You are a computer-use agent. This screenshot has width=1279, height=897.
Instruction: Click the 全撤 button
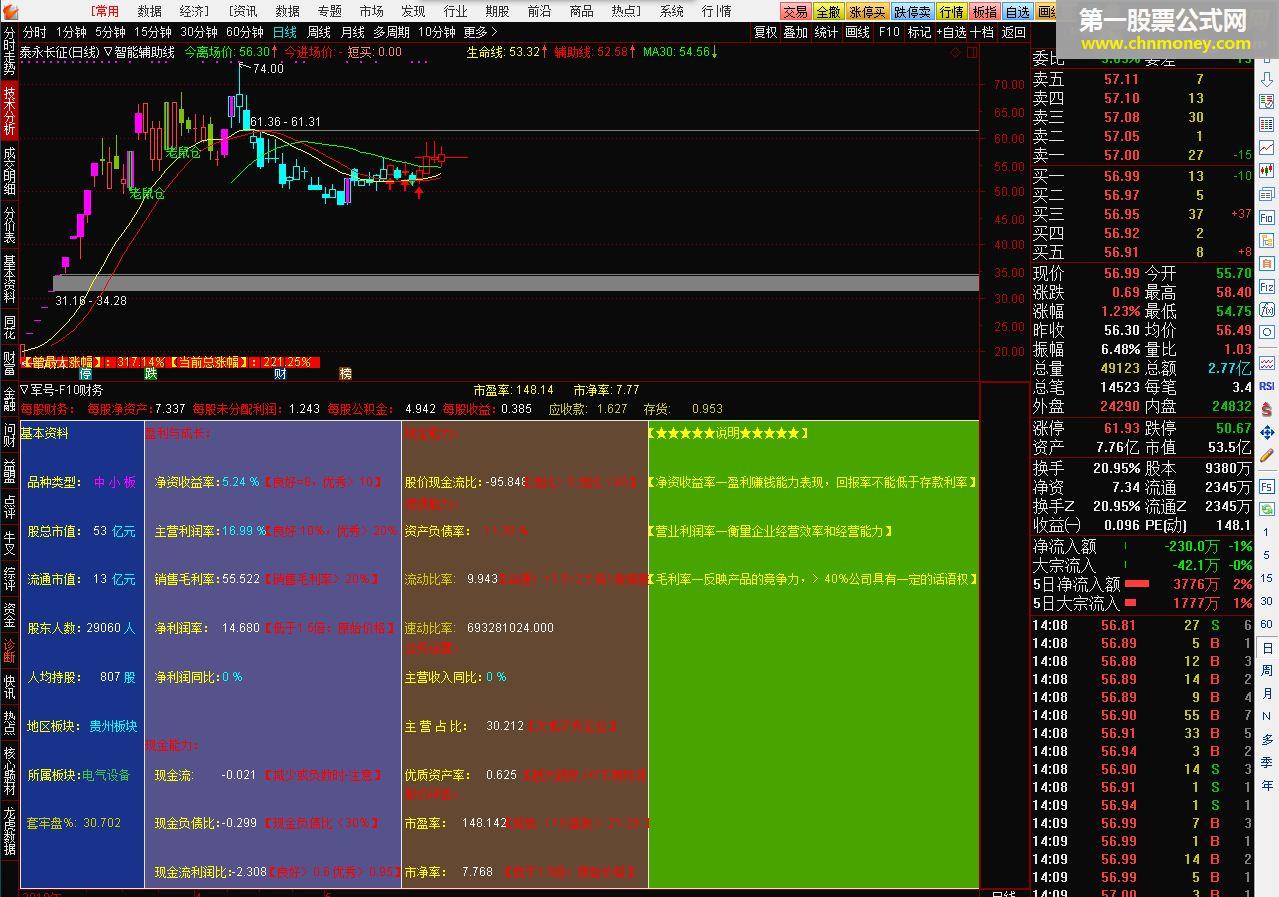pyautogui.click(x=828, y=12)
